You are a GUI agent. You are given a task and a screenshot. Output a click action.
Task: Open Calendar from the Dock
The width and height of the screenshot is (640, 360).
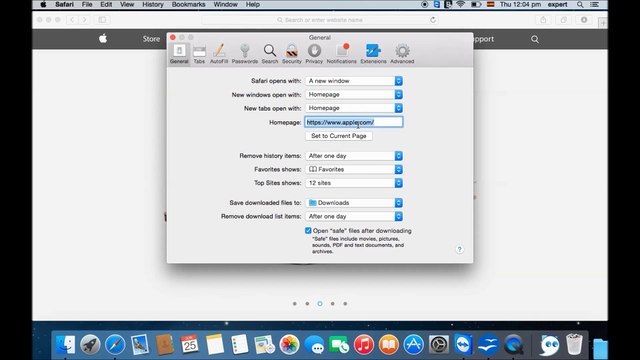click(x=190, y=344)
